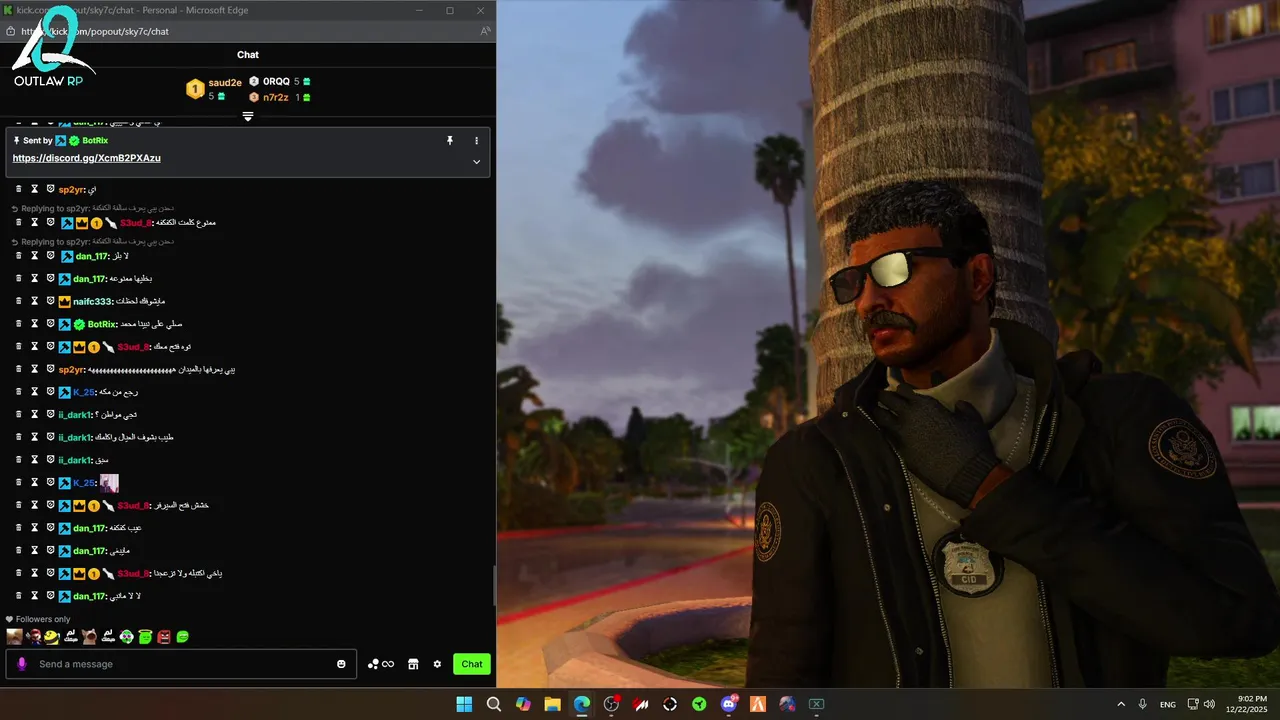Ban dan_117 on the bottom message
The height and width of the screenshot is (720, 1280).
pyautogui.click(x=50, y=596)
